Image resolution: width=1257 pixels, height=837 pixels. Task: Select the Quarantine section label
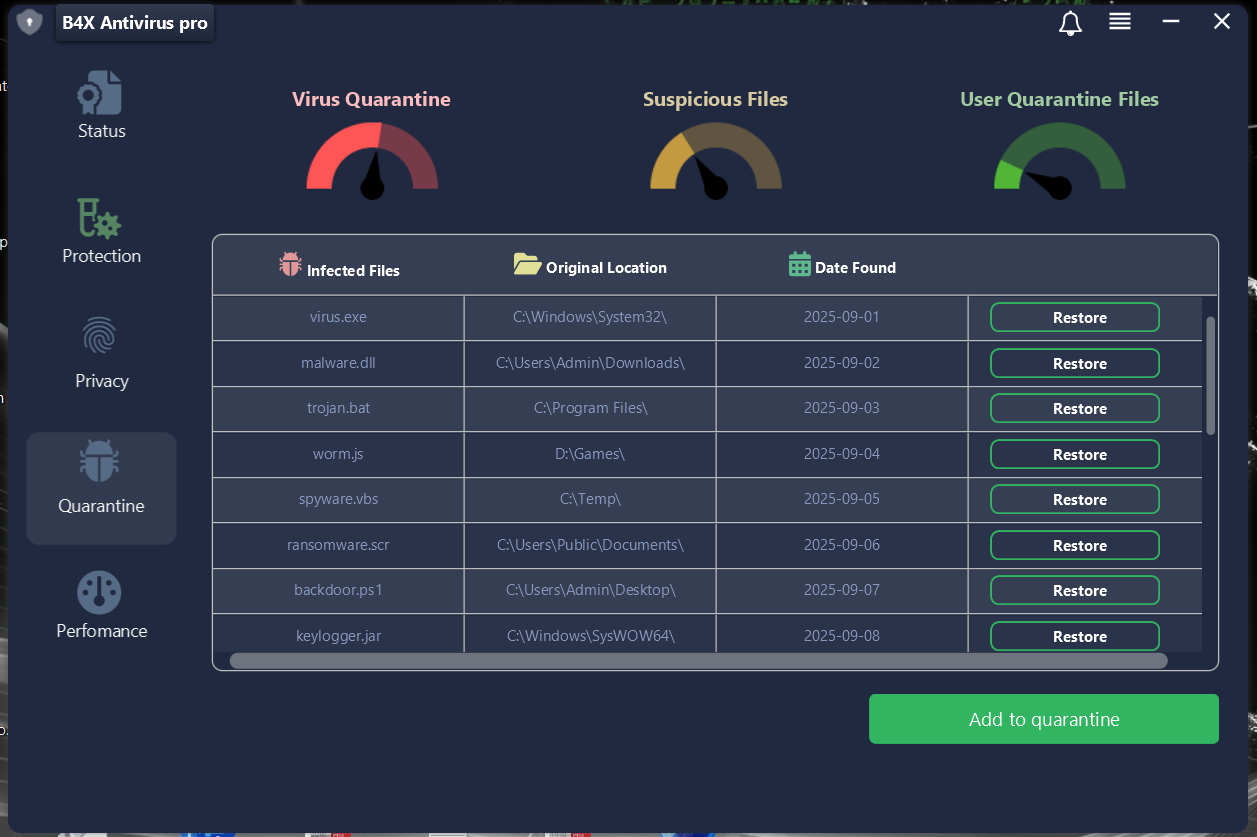coord(102,506)
